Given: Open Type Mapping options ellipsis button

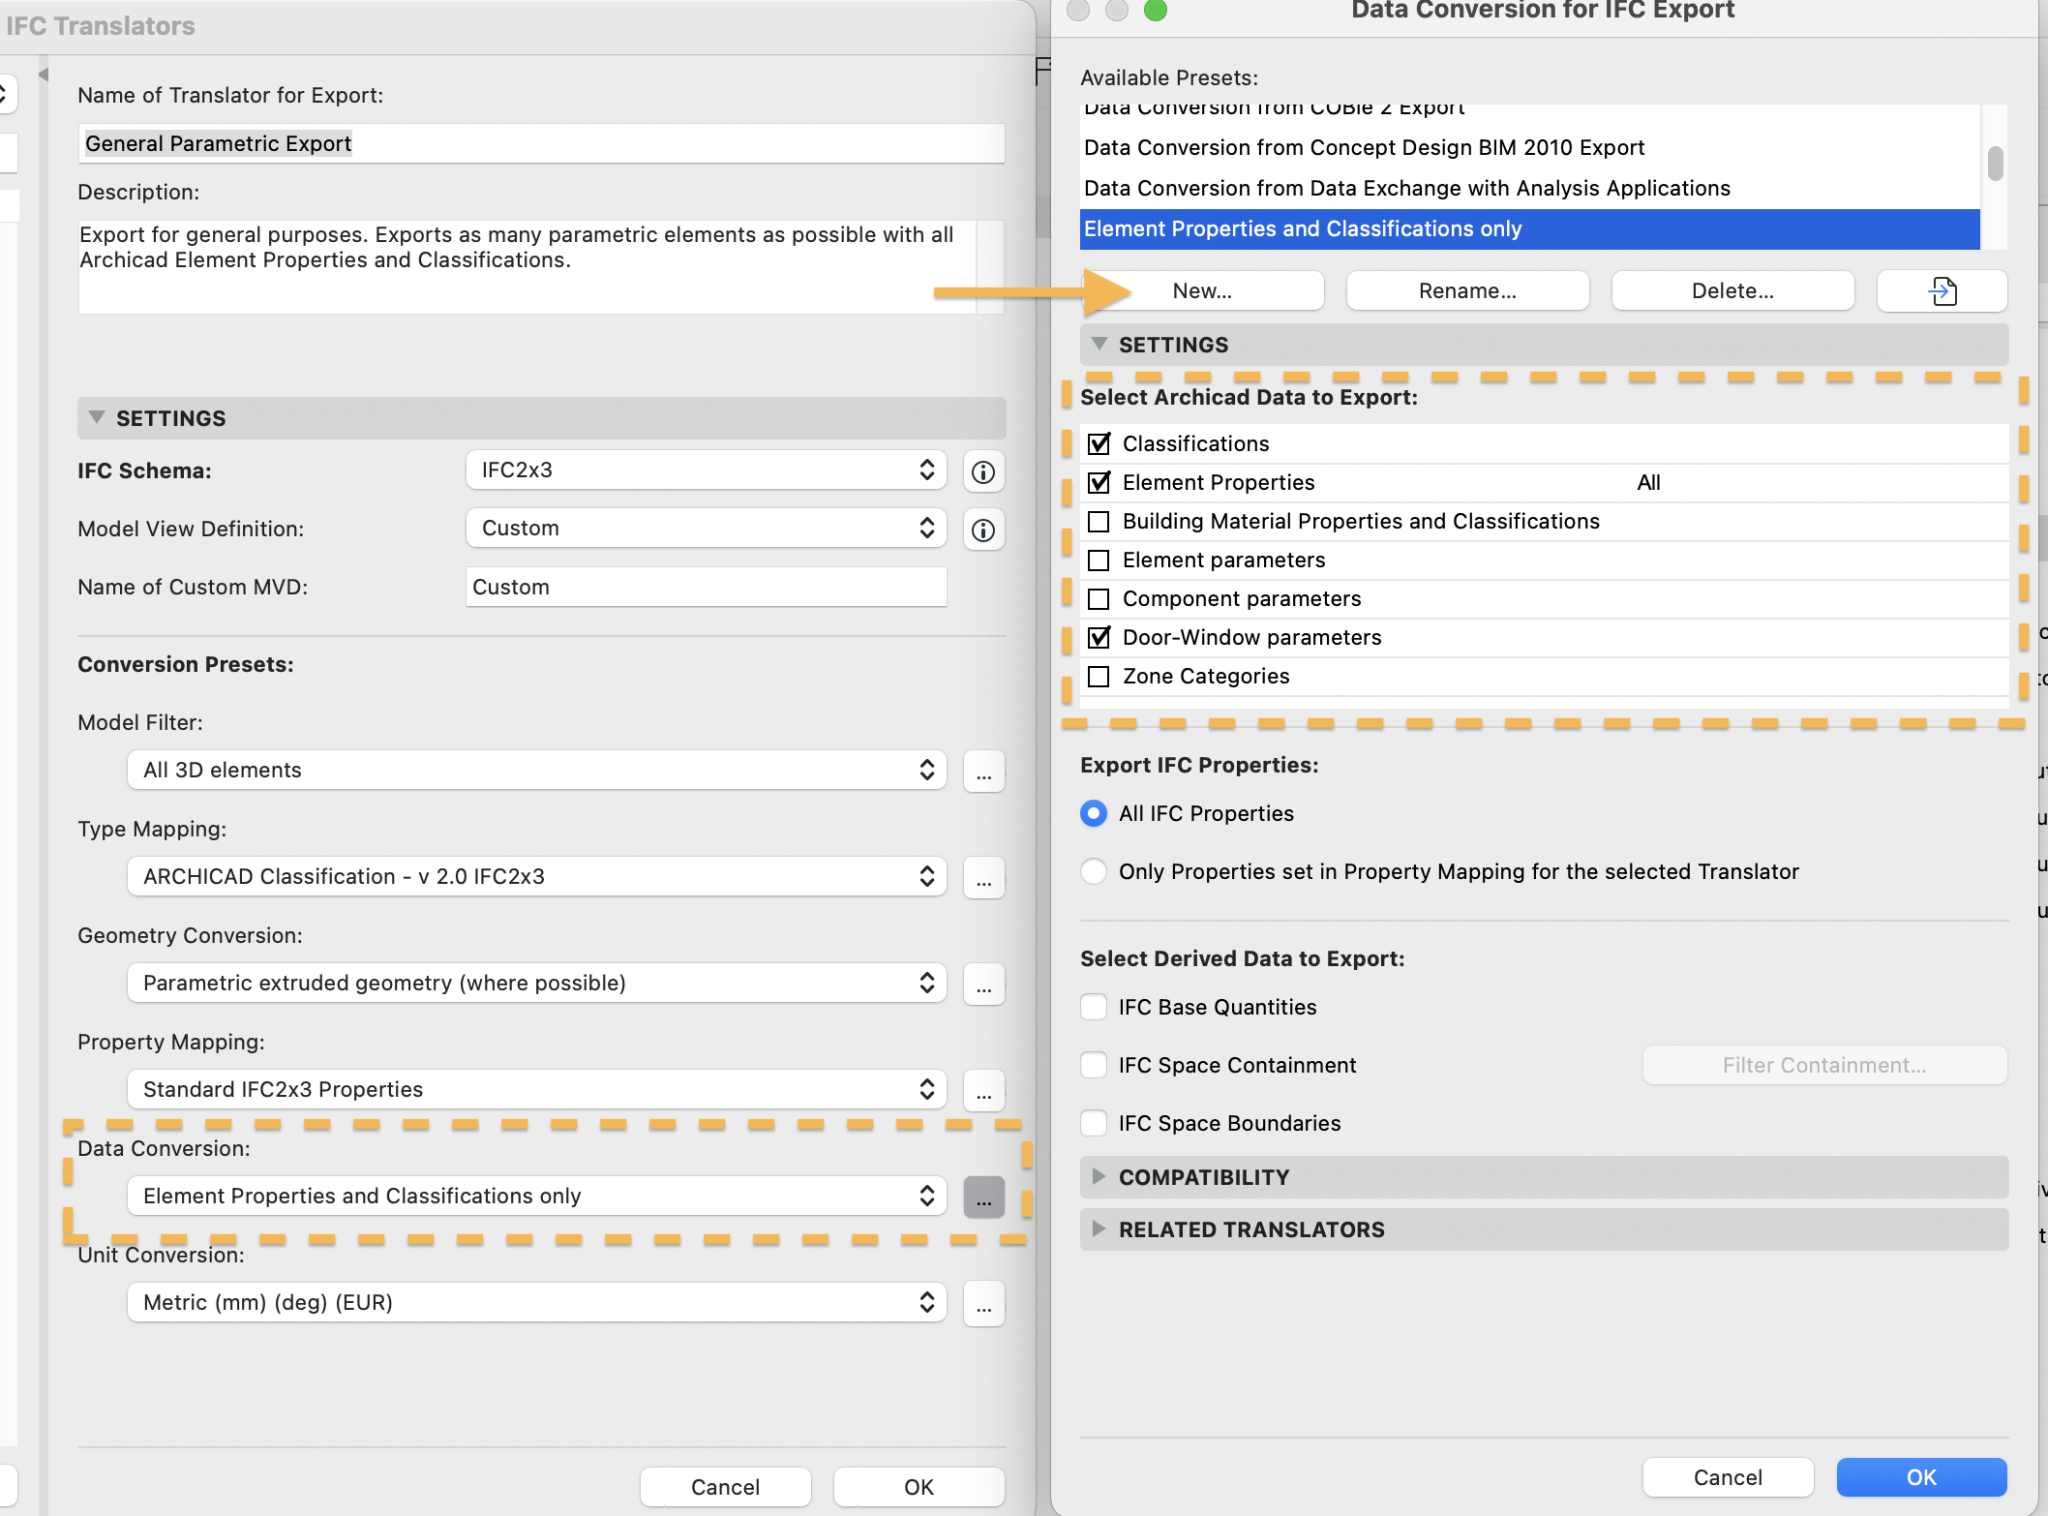Looking at the screenshot, I should (x=983, y=877).
